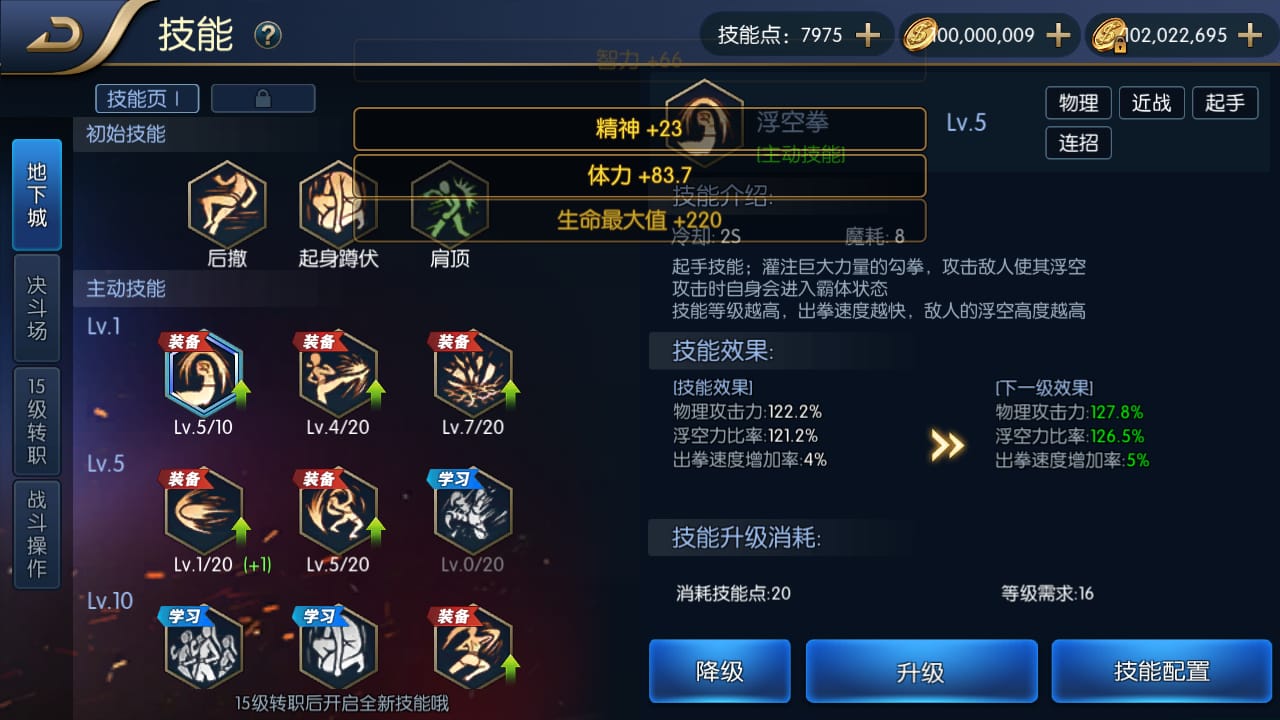Click the 升级 button

(x=921, y=671)
